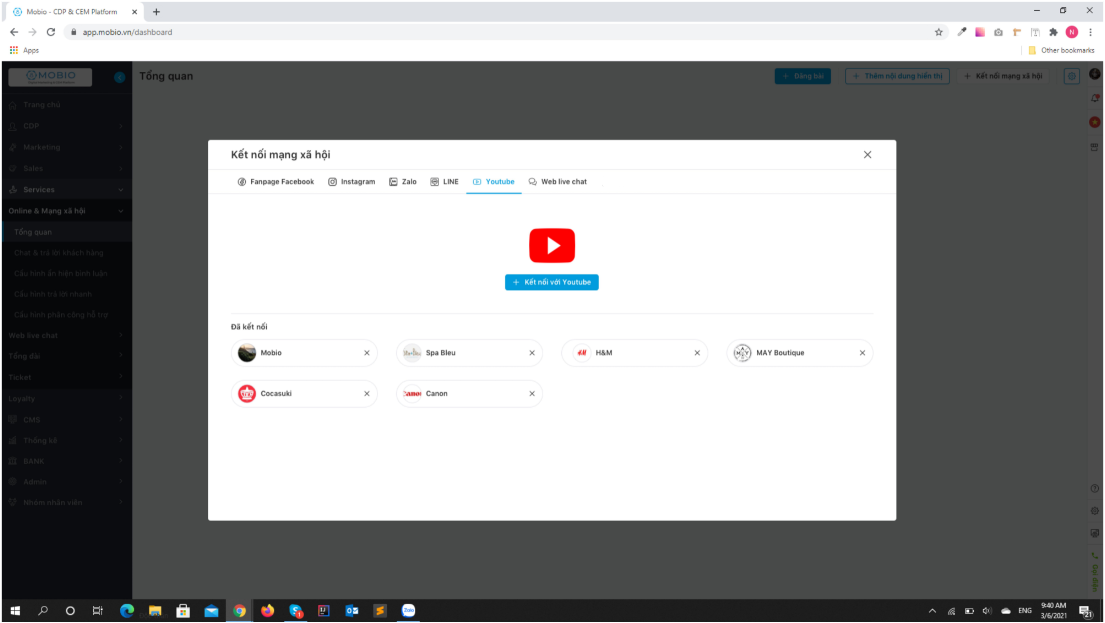Screen dimensions: 1105x623
Task: Open the CMS sidebar menu
Action: 66,419
